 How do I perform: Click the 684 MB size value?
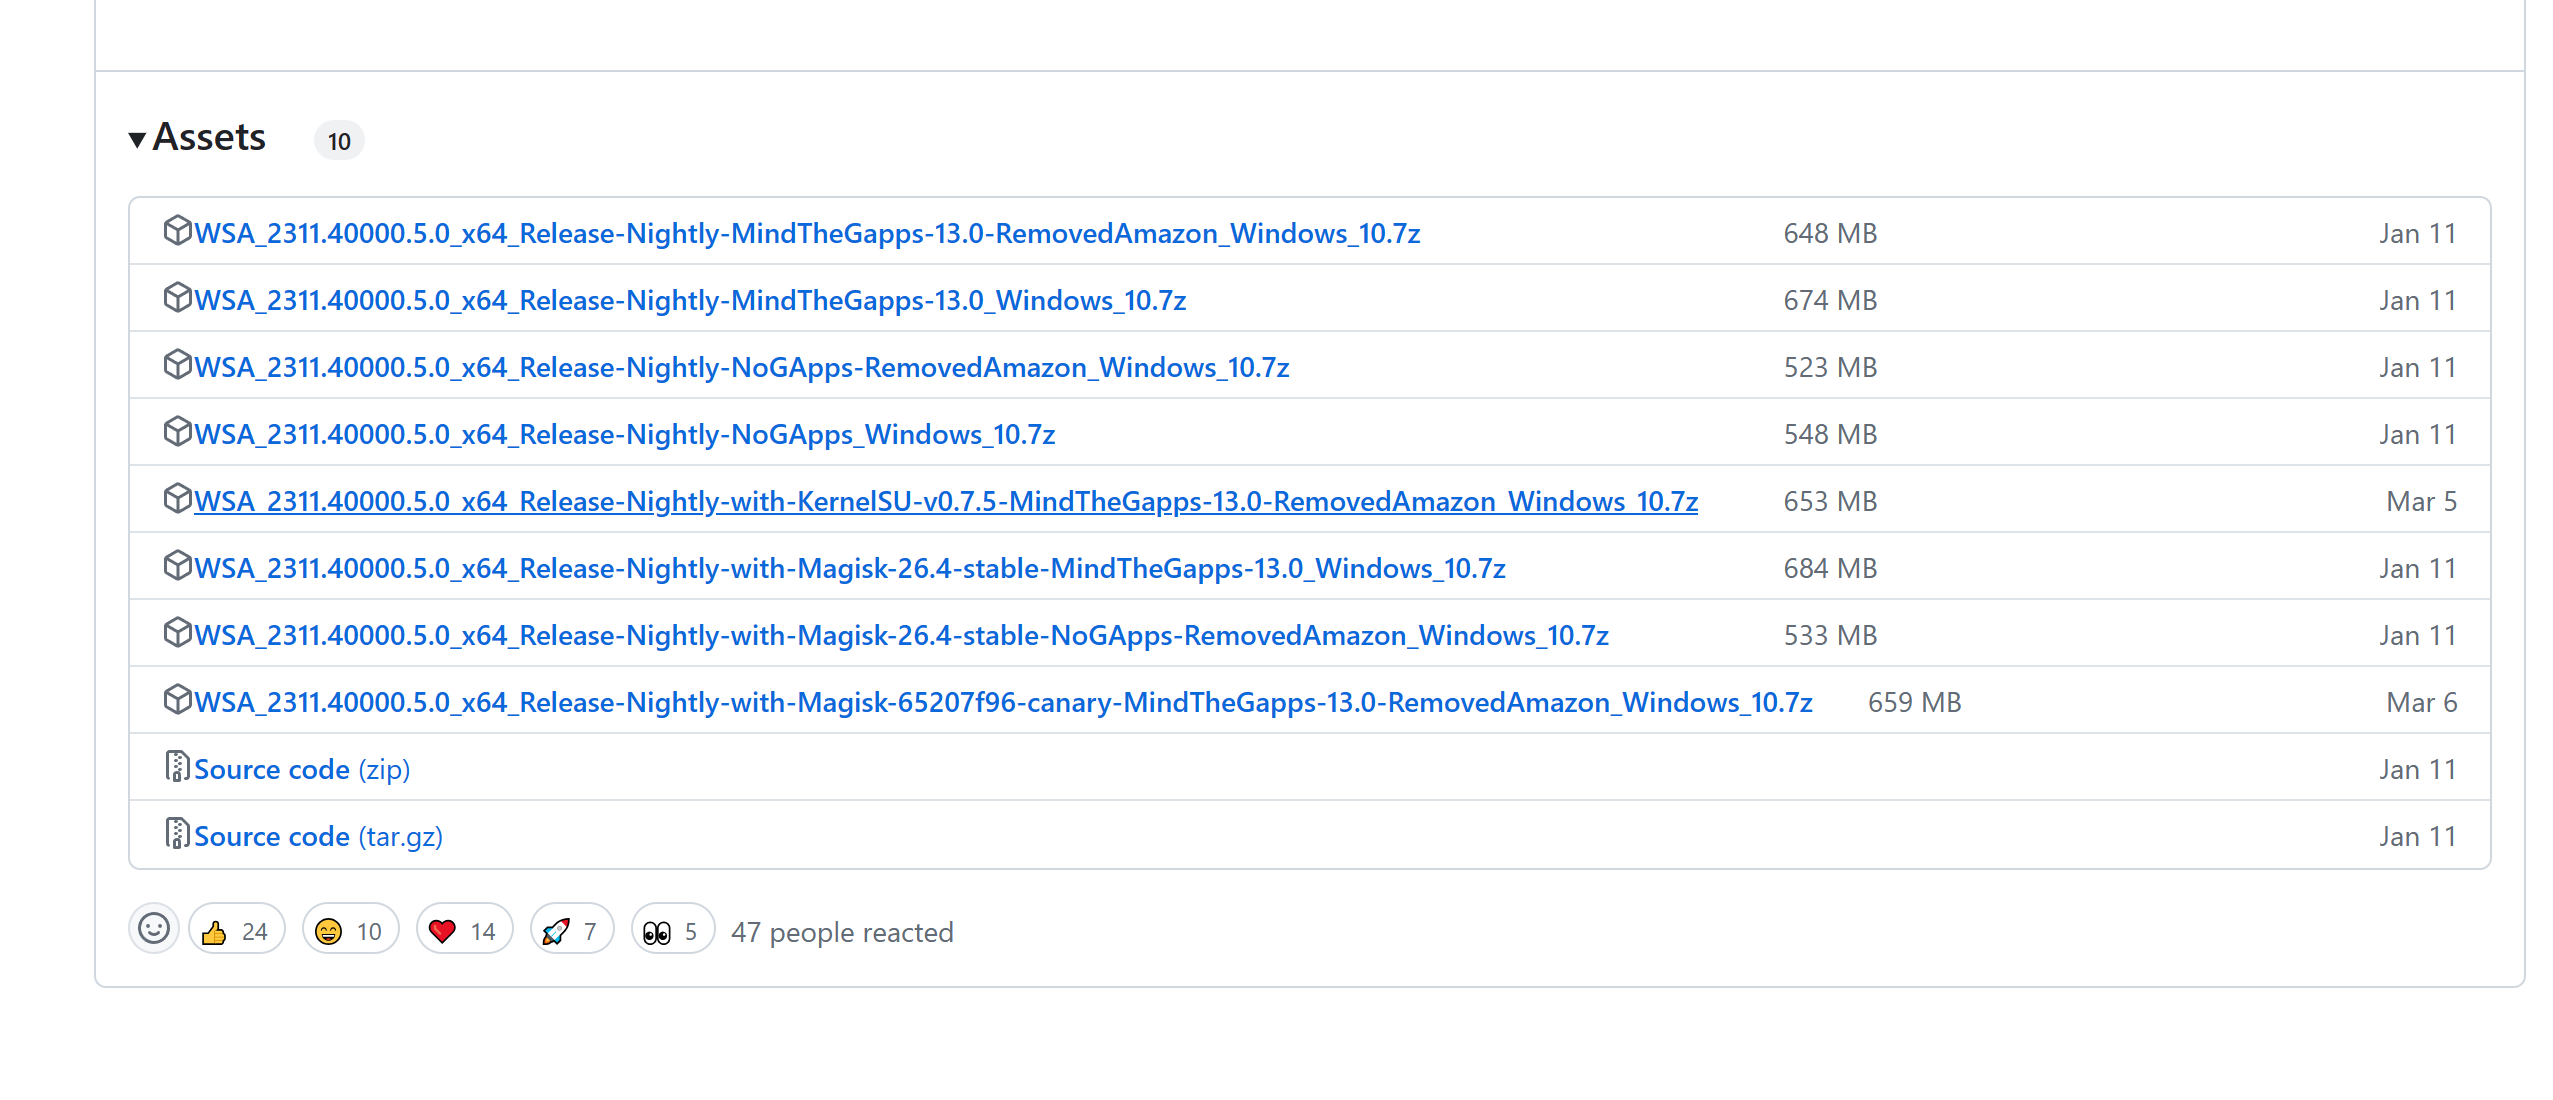(1830, 569)
